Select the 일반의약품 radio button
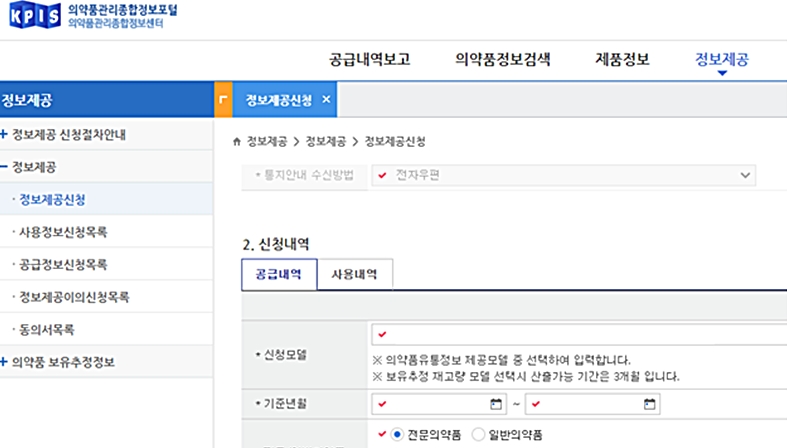Screen dimensions: 787x448 coord(478,435)
